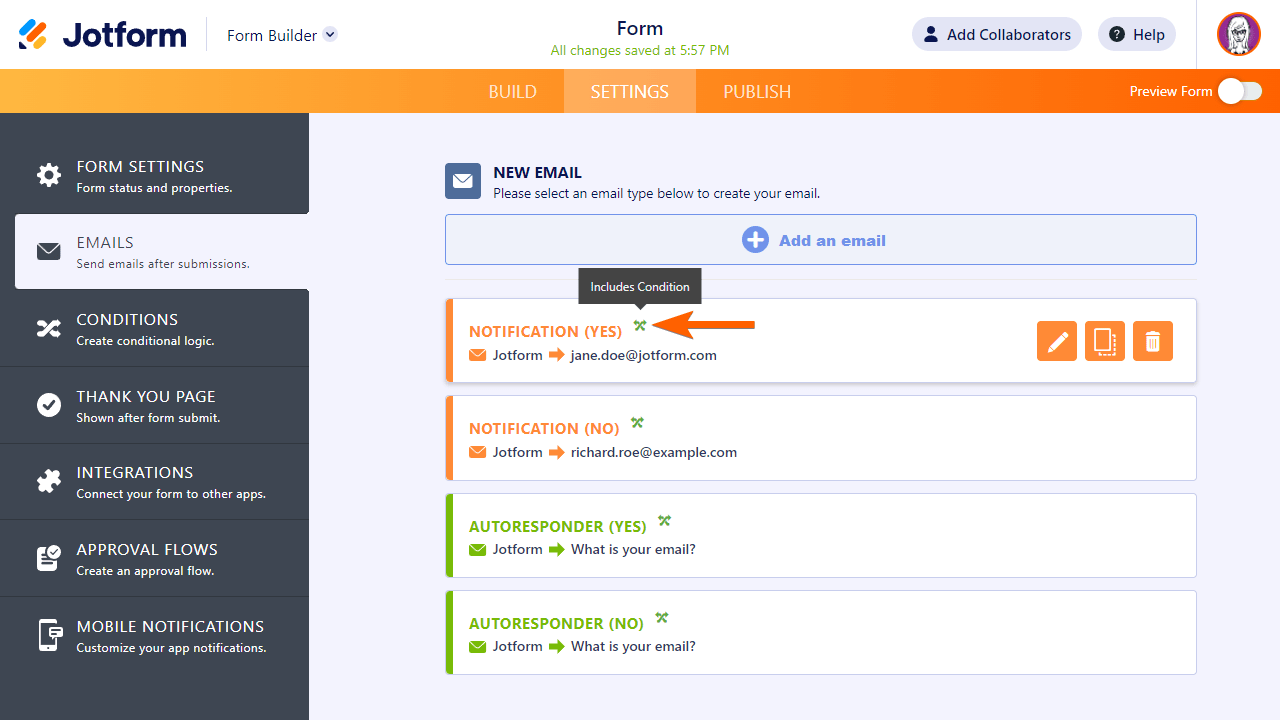Viewport: 1280px width, 720px height.
Task: Expand the Form Builder dropdown
Action: 330,34
